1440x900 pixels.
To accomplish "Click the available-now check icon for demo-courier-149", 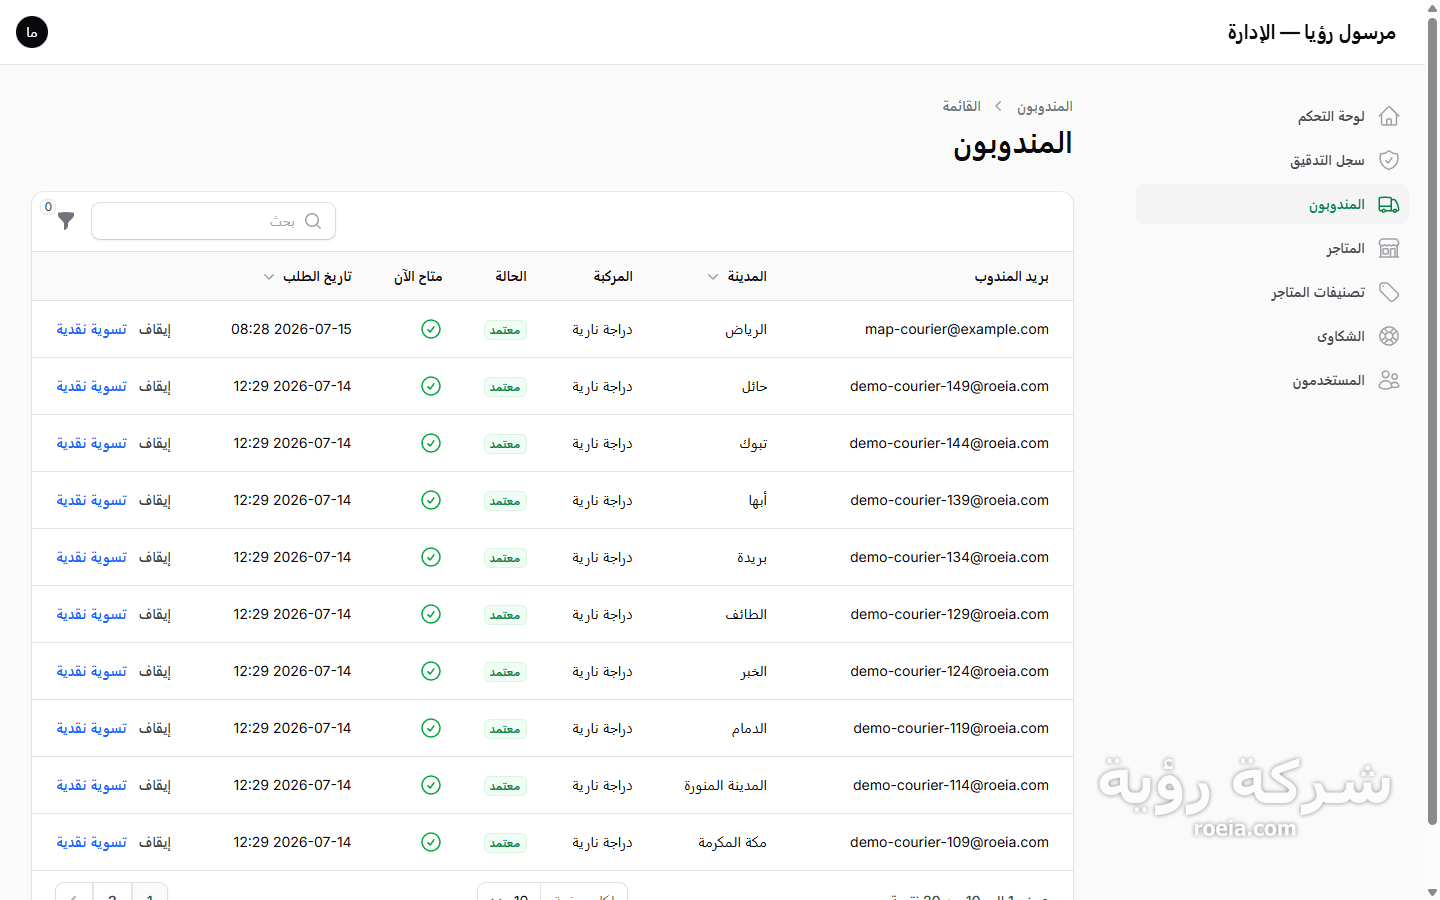I will click(431, 386).
